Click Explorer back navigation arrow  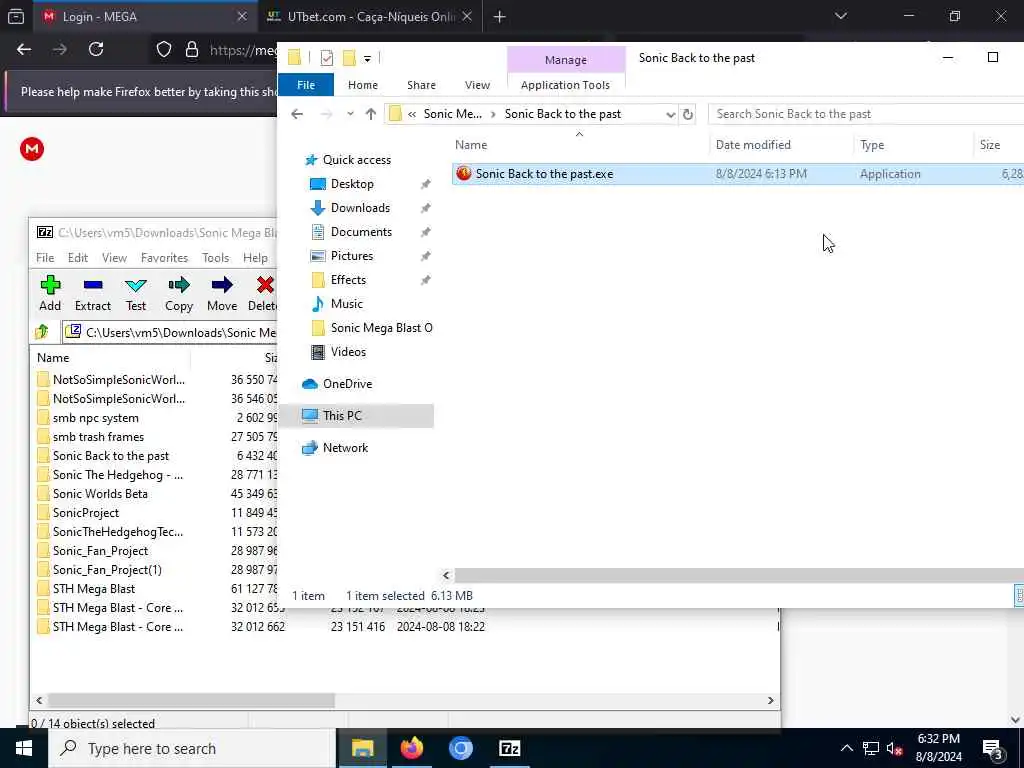(297, 114)
